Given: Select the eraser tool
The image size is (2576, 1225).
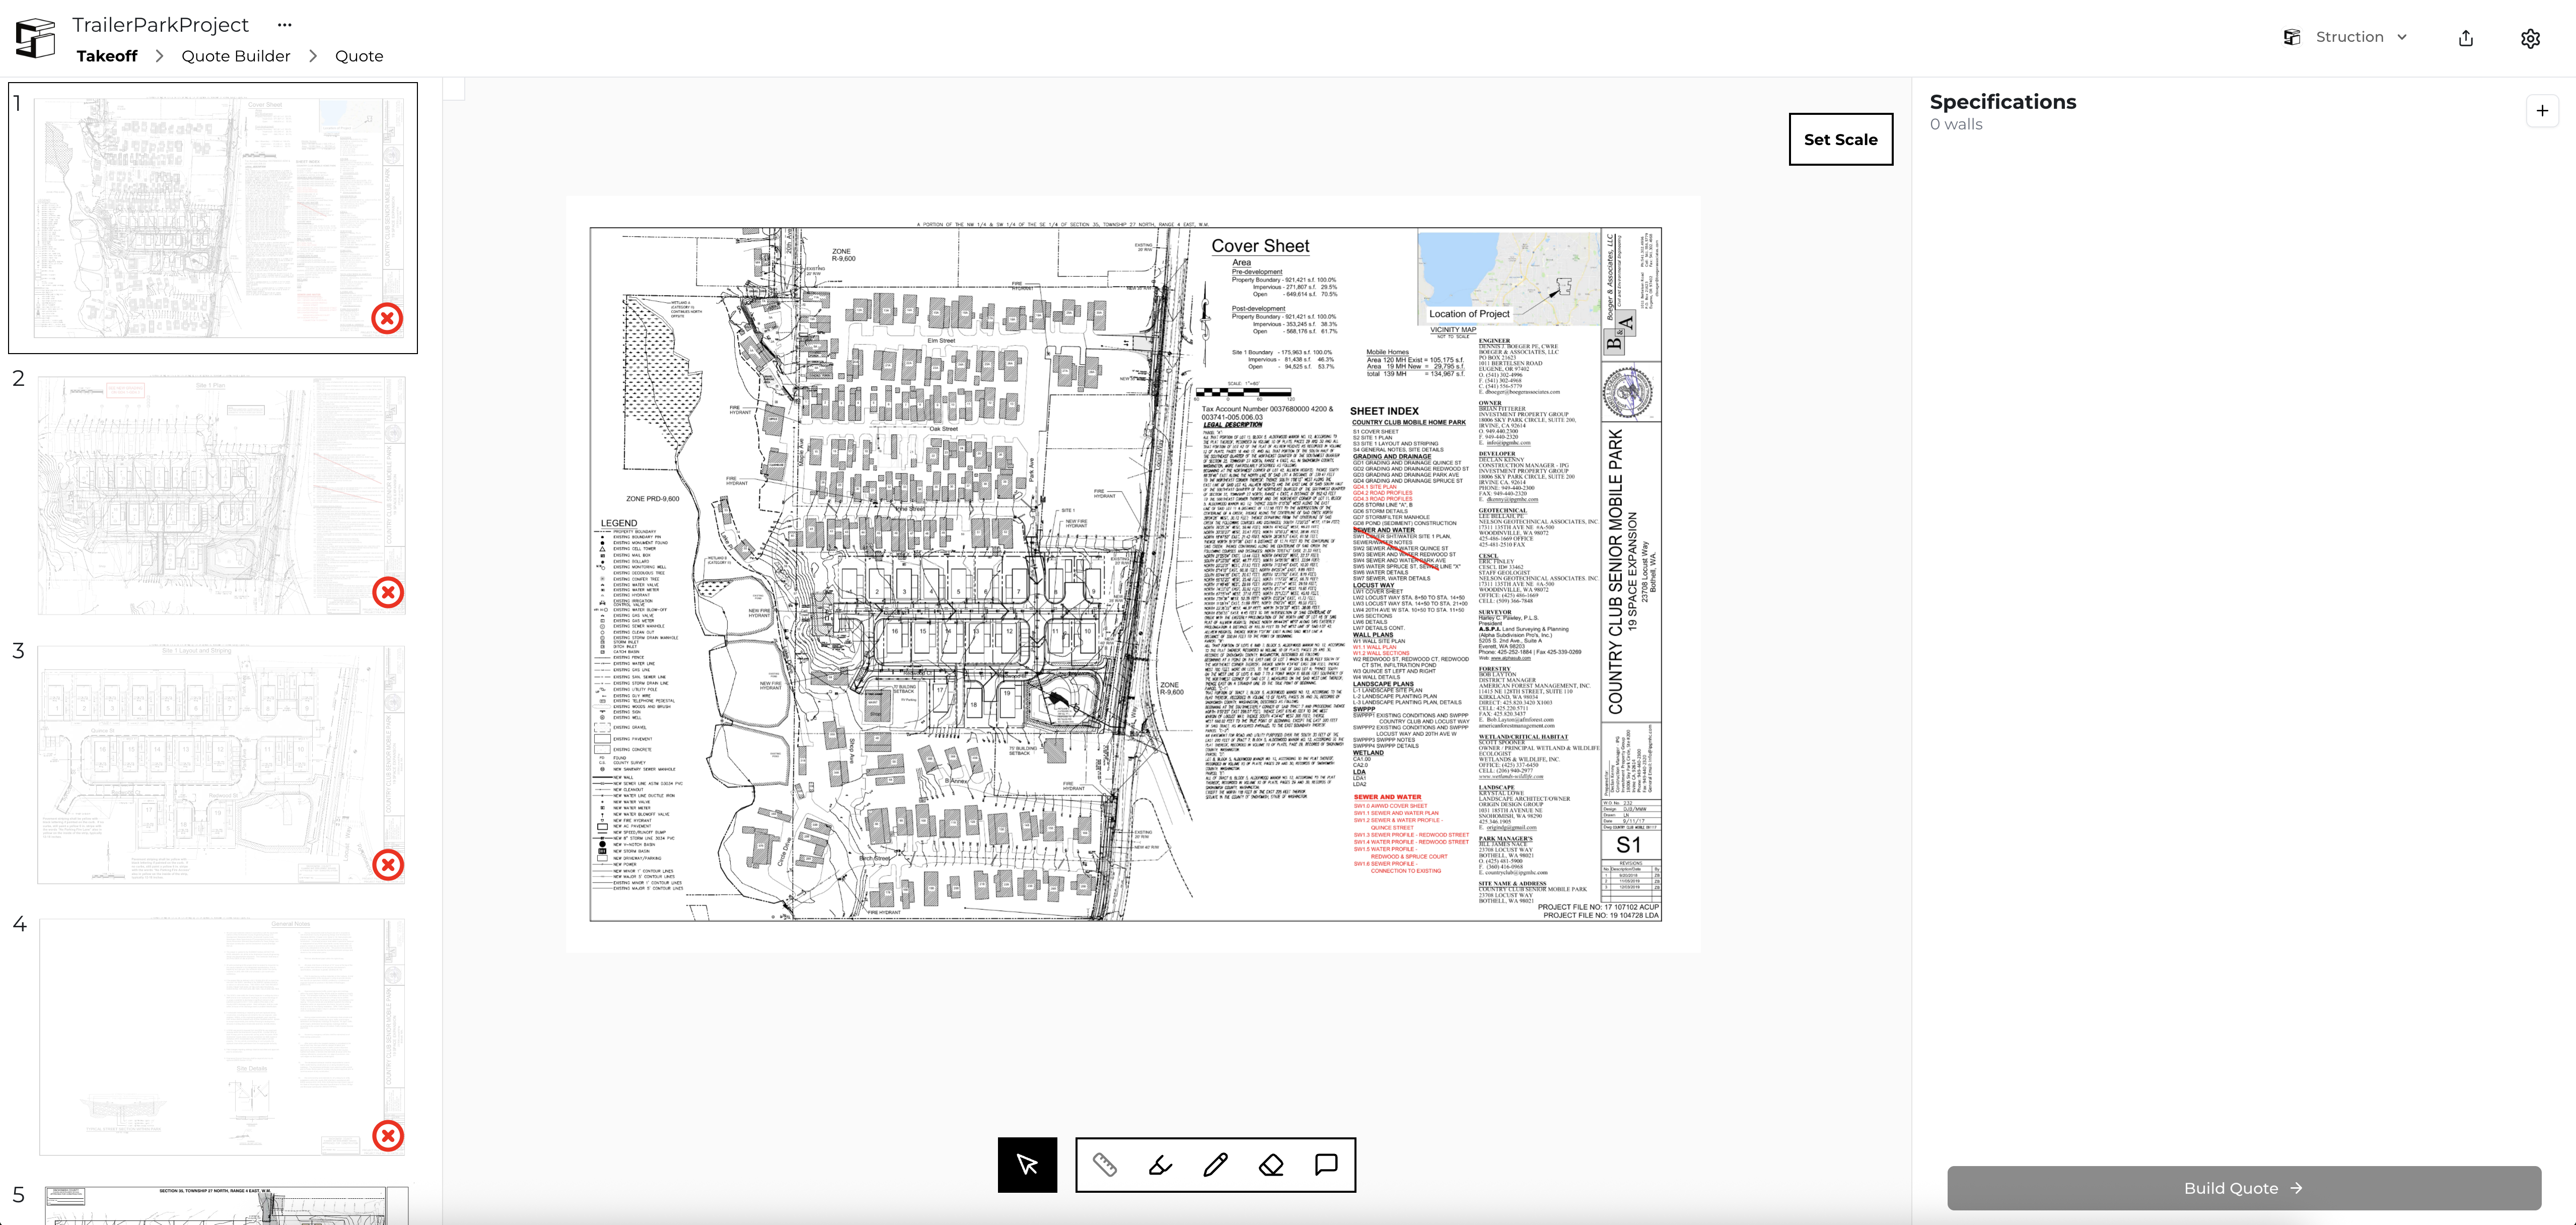Looking at the screenshot, I should click(x=1269, y=1164).
